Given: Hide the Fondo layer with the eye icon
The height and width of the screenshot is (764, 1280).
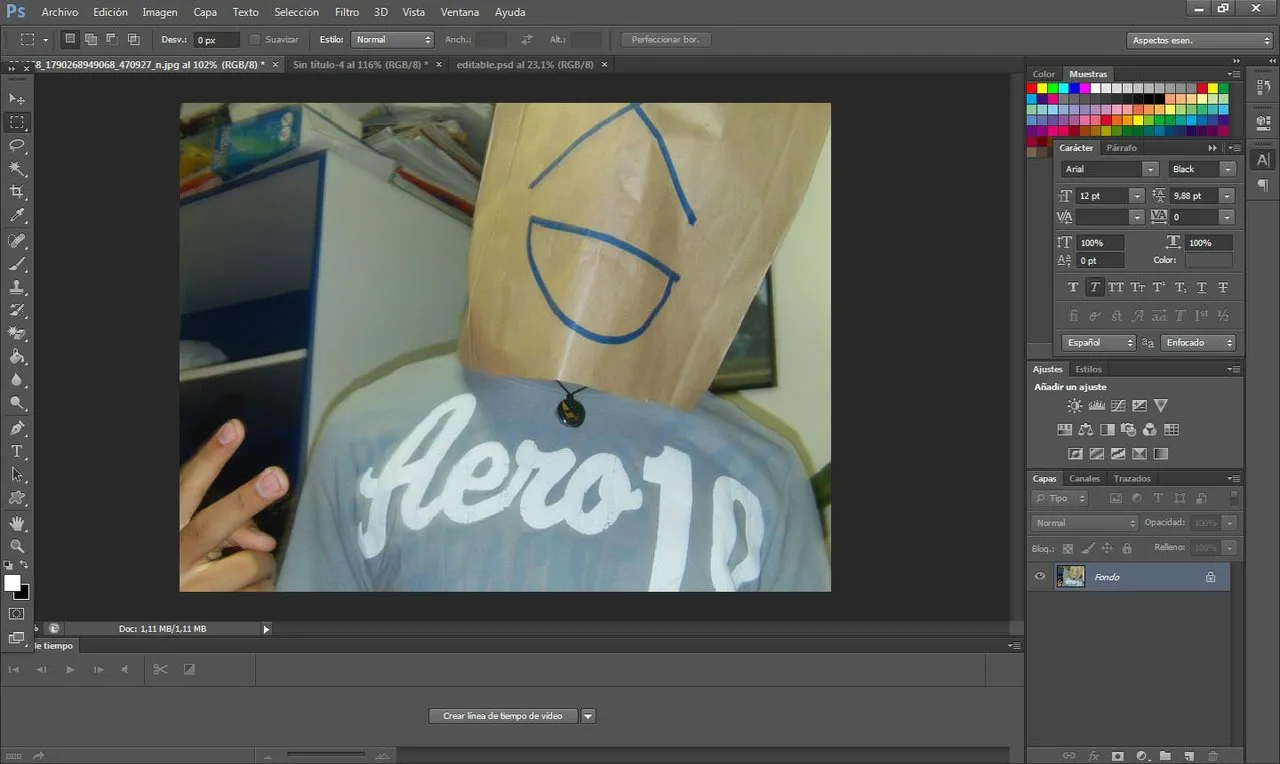Looking at the screenshot, I should pos(1040,577).
